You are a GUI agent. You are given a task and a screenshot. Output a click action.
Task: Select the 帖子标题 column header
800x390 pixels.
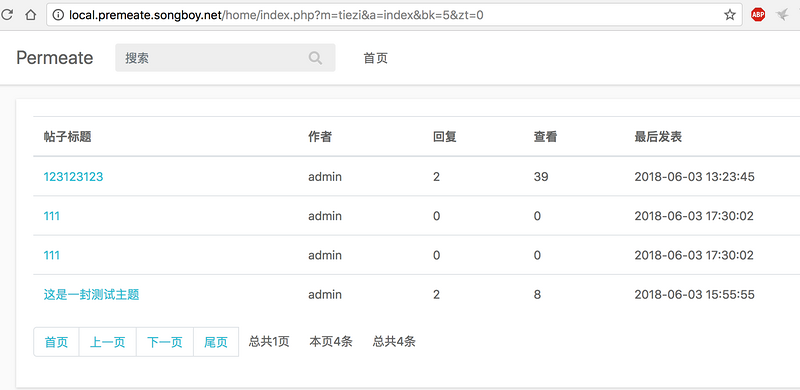pos(67,137)
